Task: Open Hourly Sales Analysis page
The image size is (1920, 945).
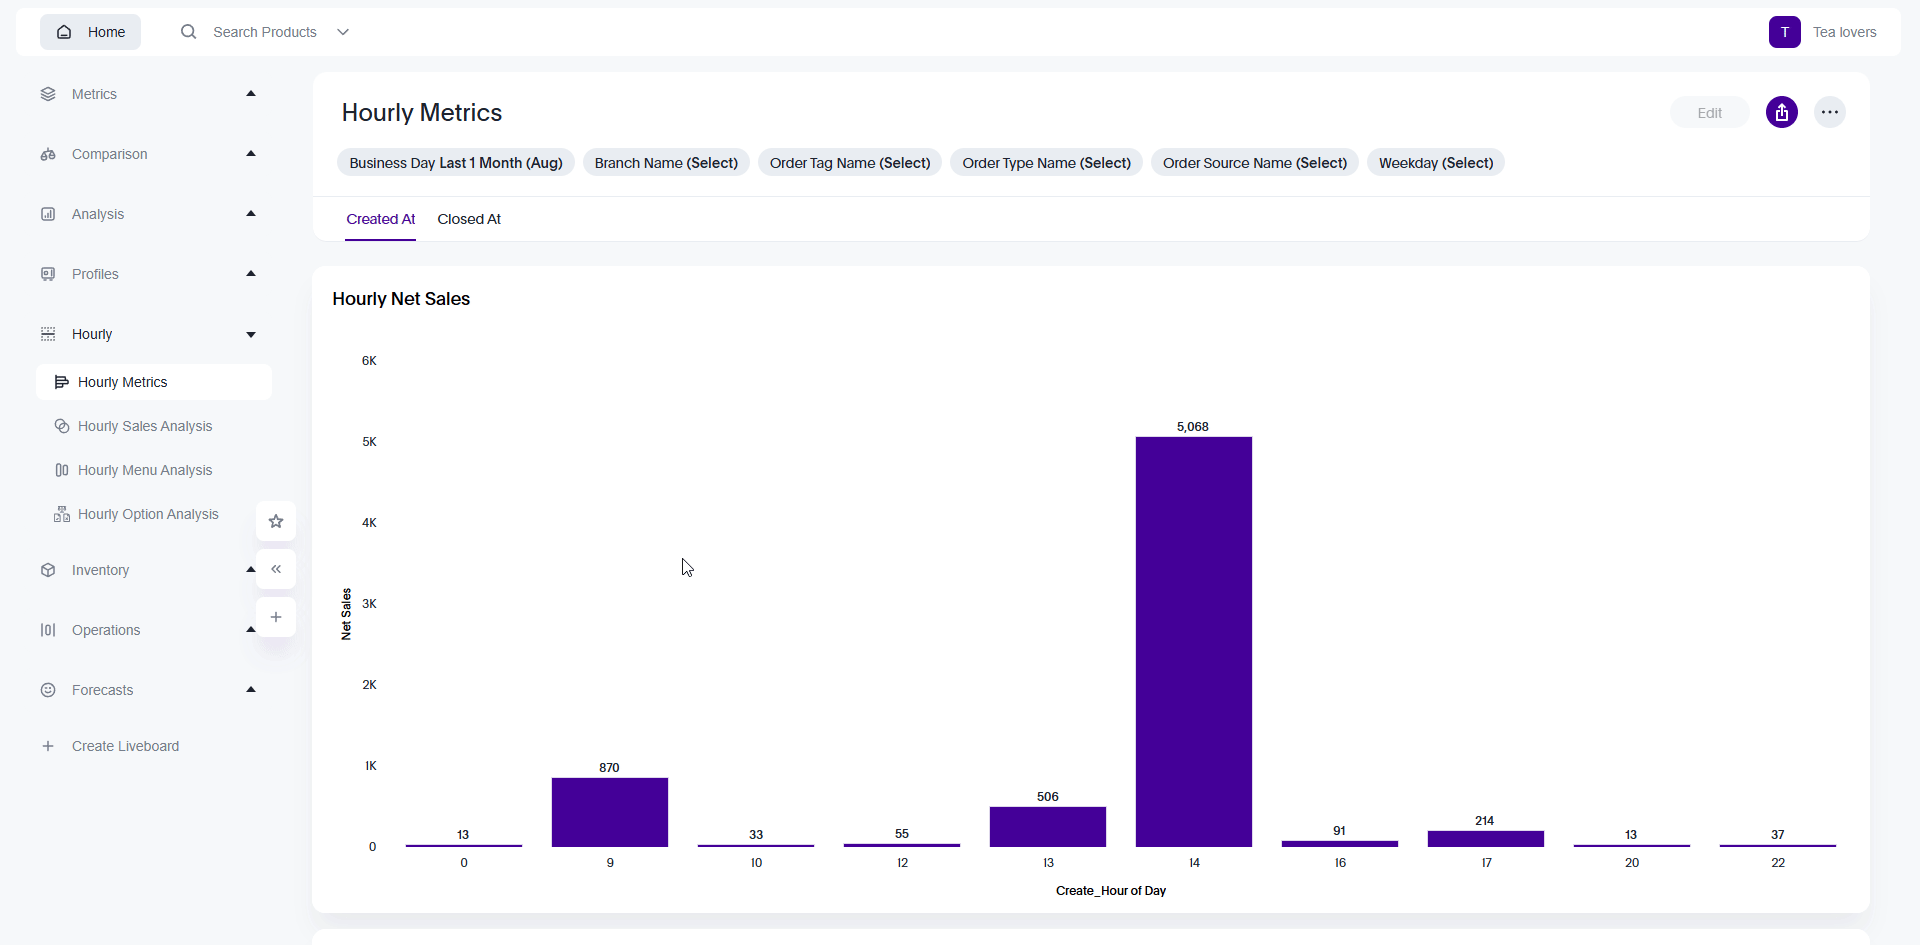Action: tap(145, 426)
